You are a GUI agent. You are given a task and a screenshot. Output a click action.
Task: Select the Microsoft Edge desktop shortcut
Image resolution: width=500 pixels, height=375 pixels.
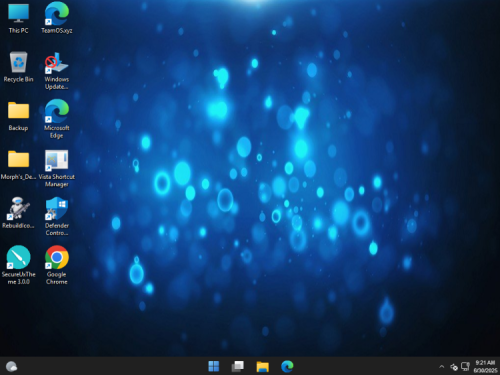57,119
